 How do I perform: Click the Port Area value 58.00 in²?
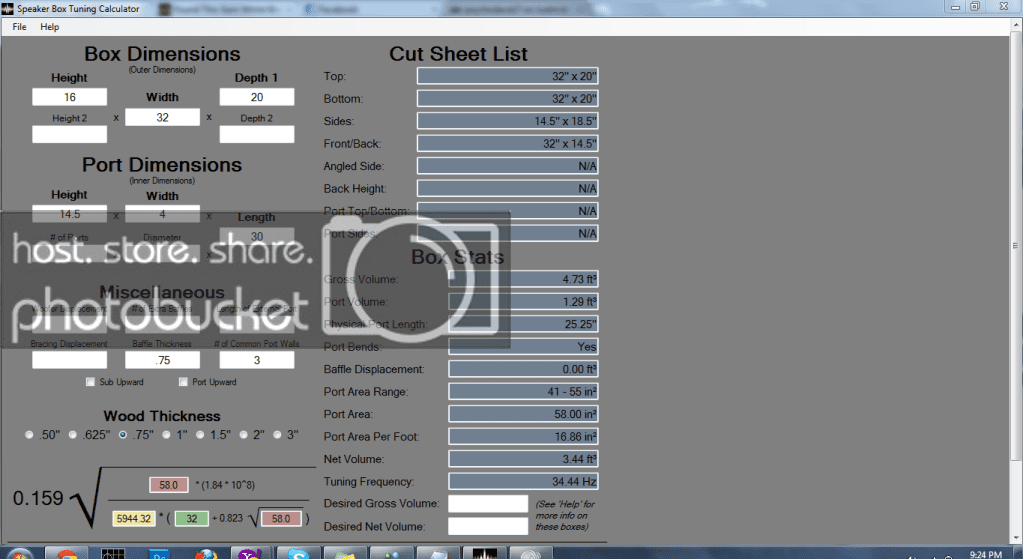[523, 414]
